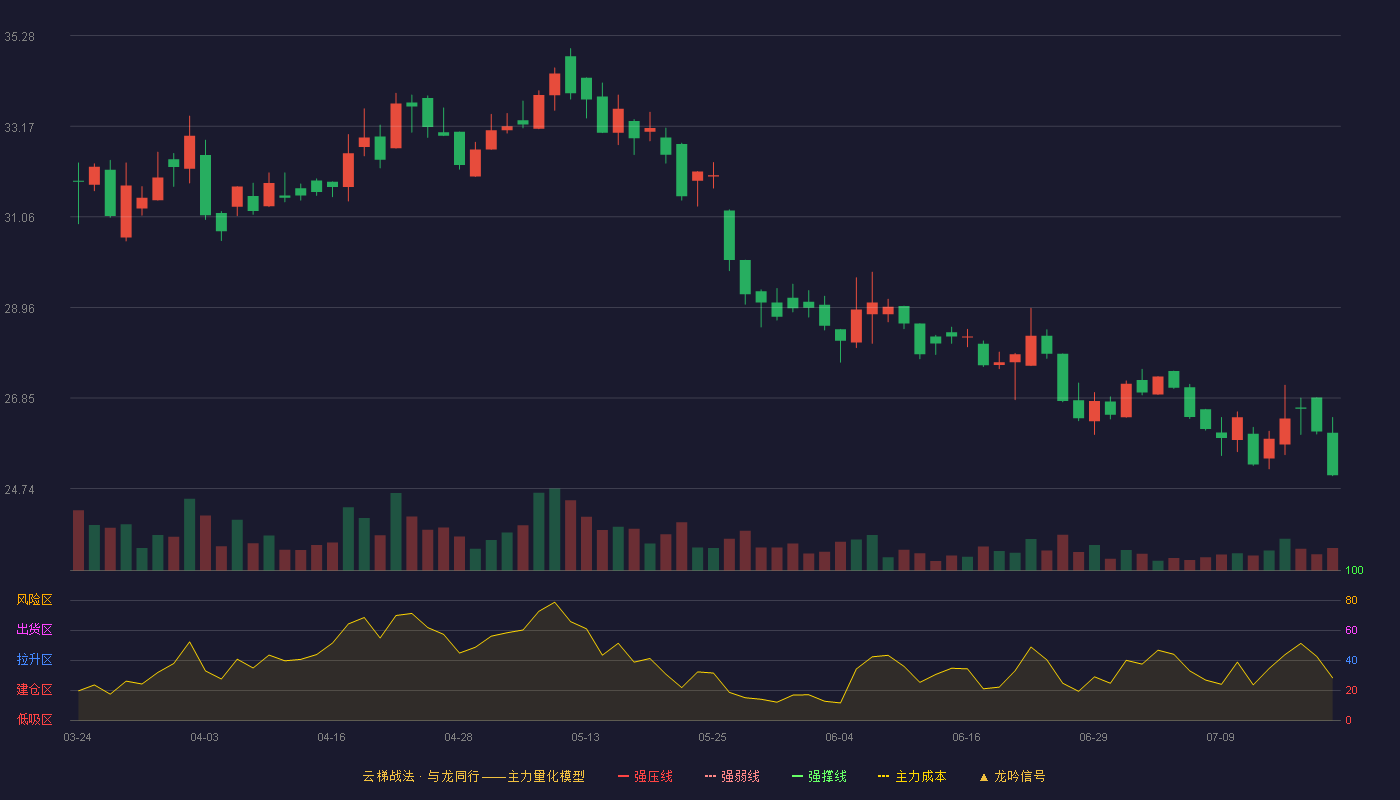Click the 建仓区 zone label
This screenshot has width=1400, height=800.
34,690
